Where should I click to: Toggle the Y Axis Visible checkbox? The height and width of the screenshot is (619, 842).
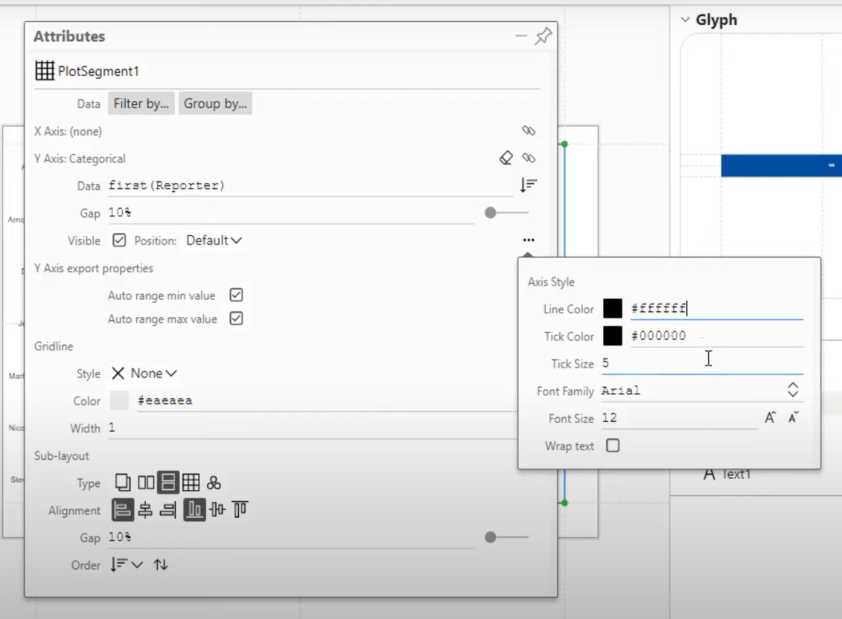coord(119,240)
